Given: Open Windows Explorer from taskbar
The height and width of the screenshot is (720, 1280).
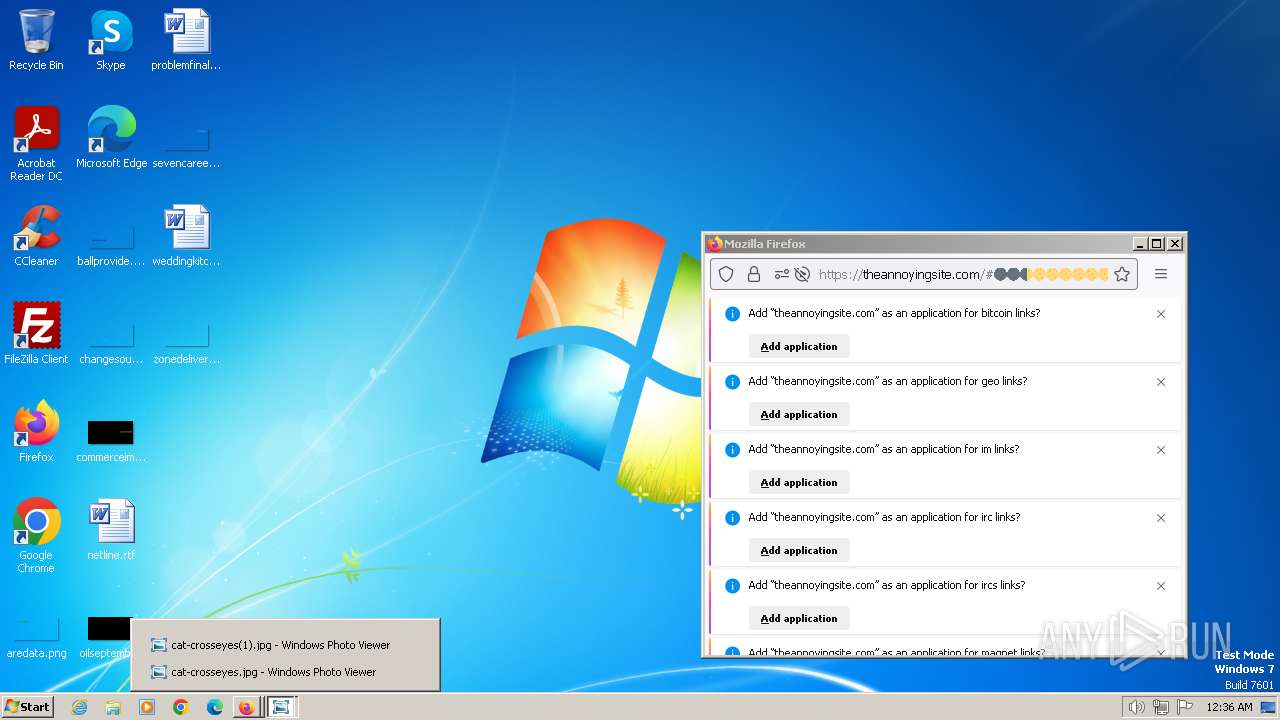Looking at the screenshot, I should tap(113, 707).
